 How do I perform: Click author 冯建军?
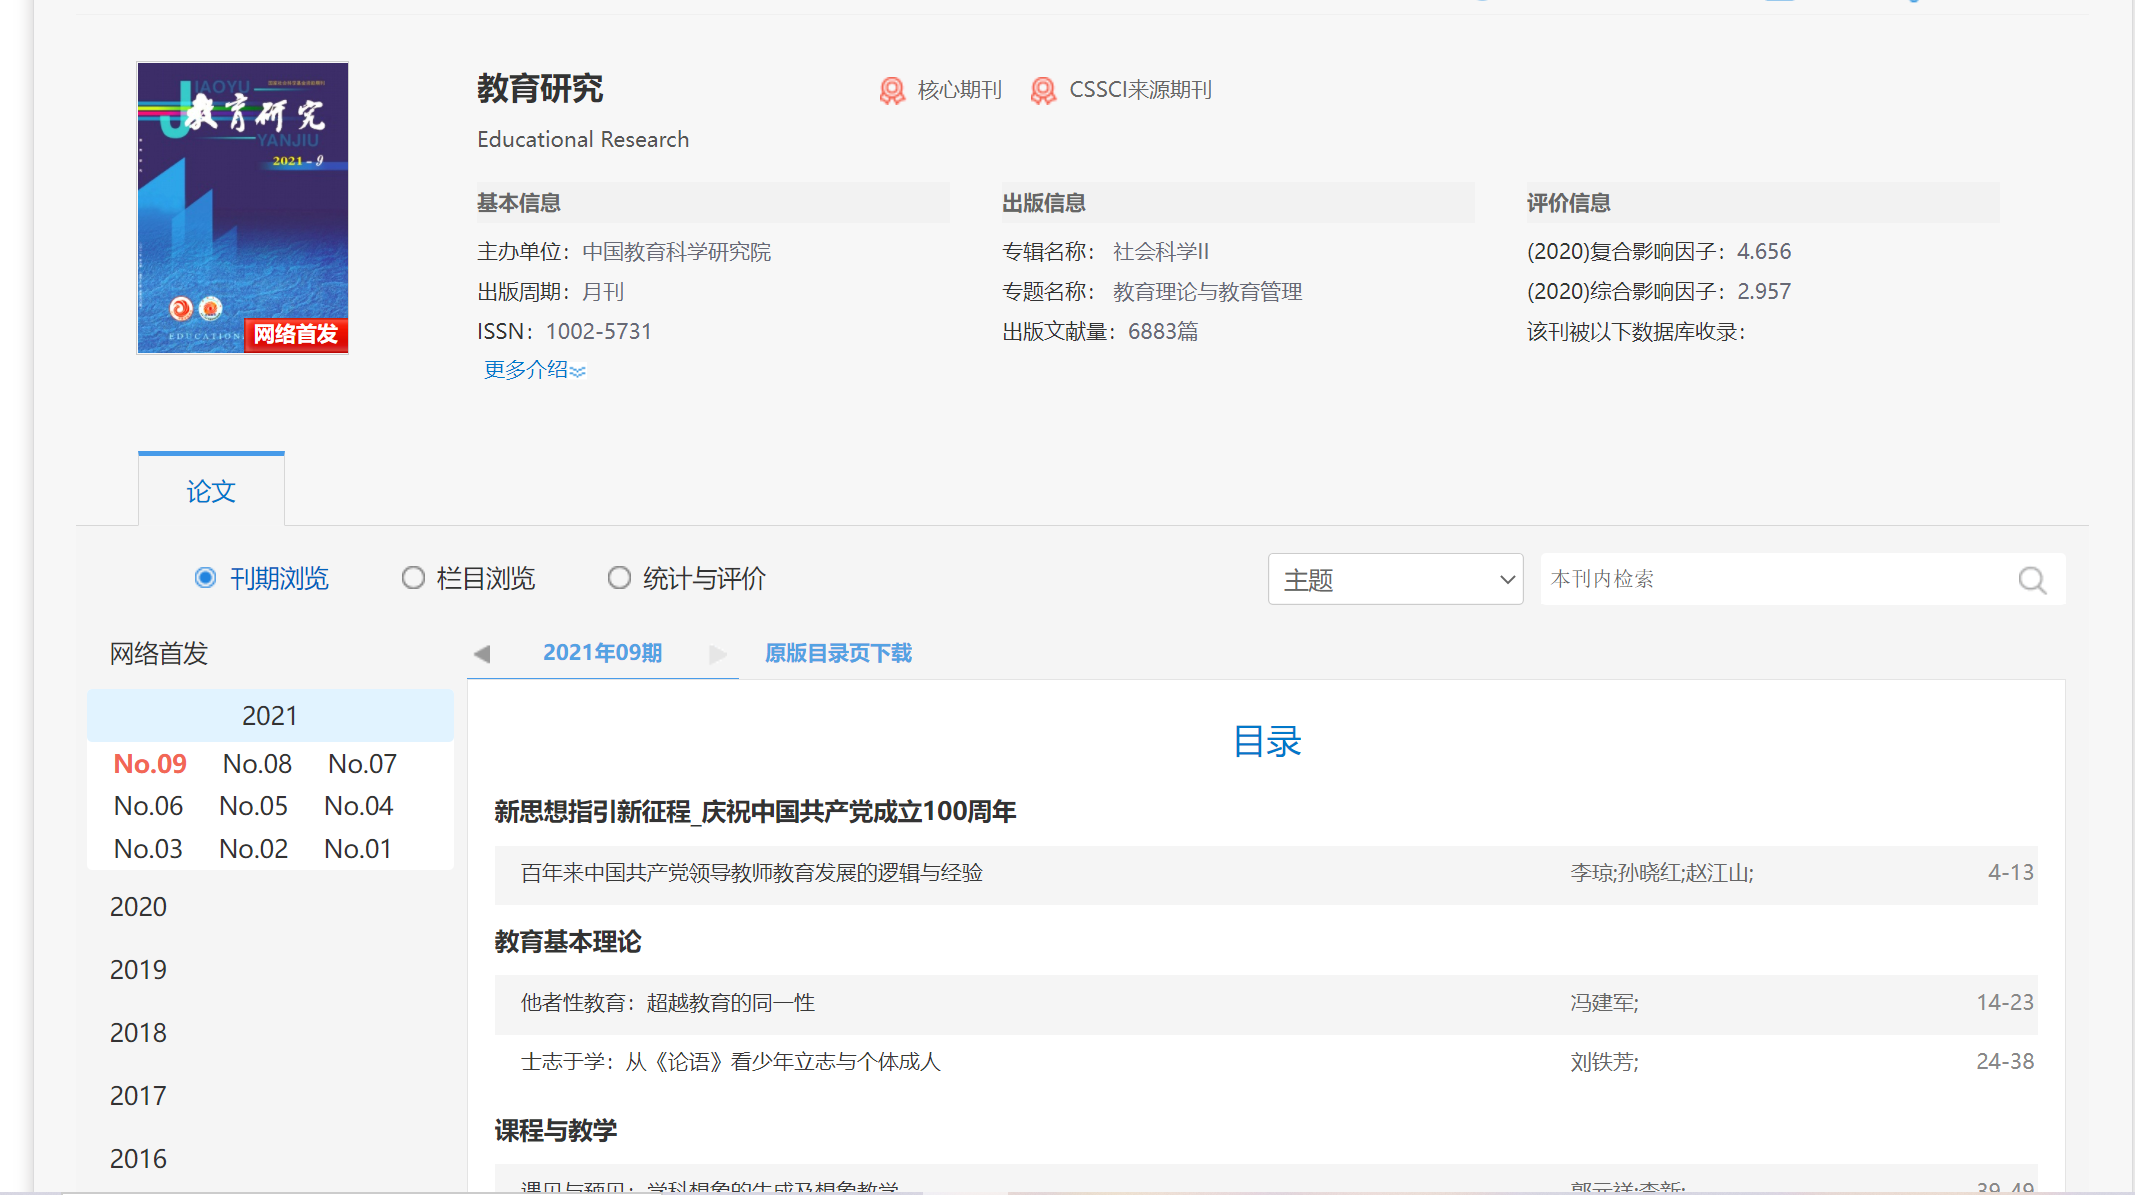pos(1604,1003)
